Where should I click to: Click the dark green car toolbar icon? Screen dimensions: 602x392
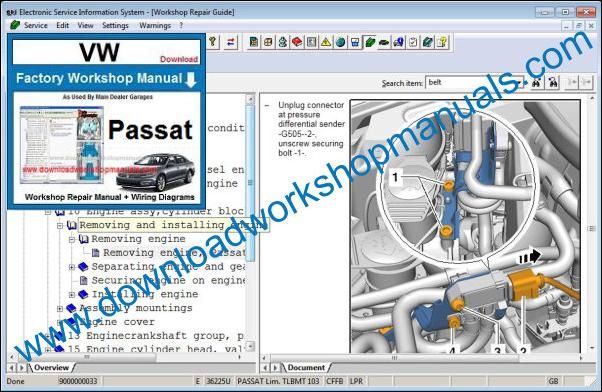384,42
